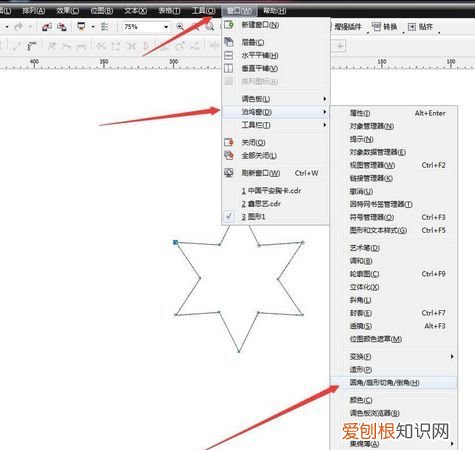Open the 帮助(H) menu

pyautogui.click(x=274, y=11)
